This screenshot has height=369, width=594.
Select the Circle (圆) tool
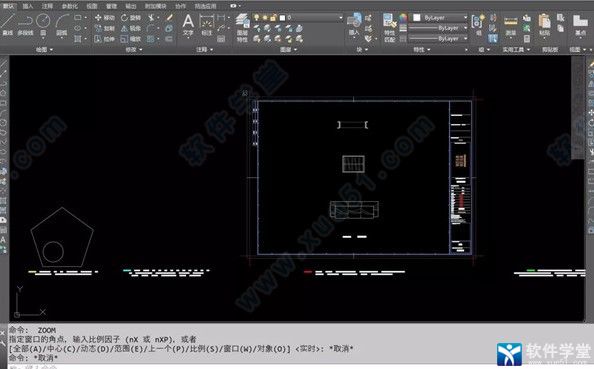pos(43,24)
